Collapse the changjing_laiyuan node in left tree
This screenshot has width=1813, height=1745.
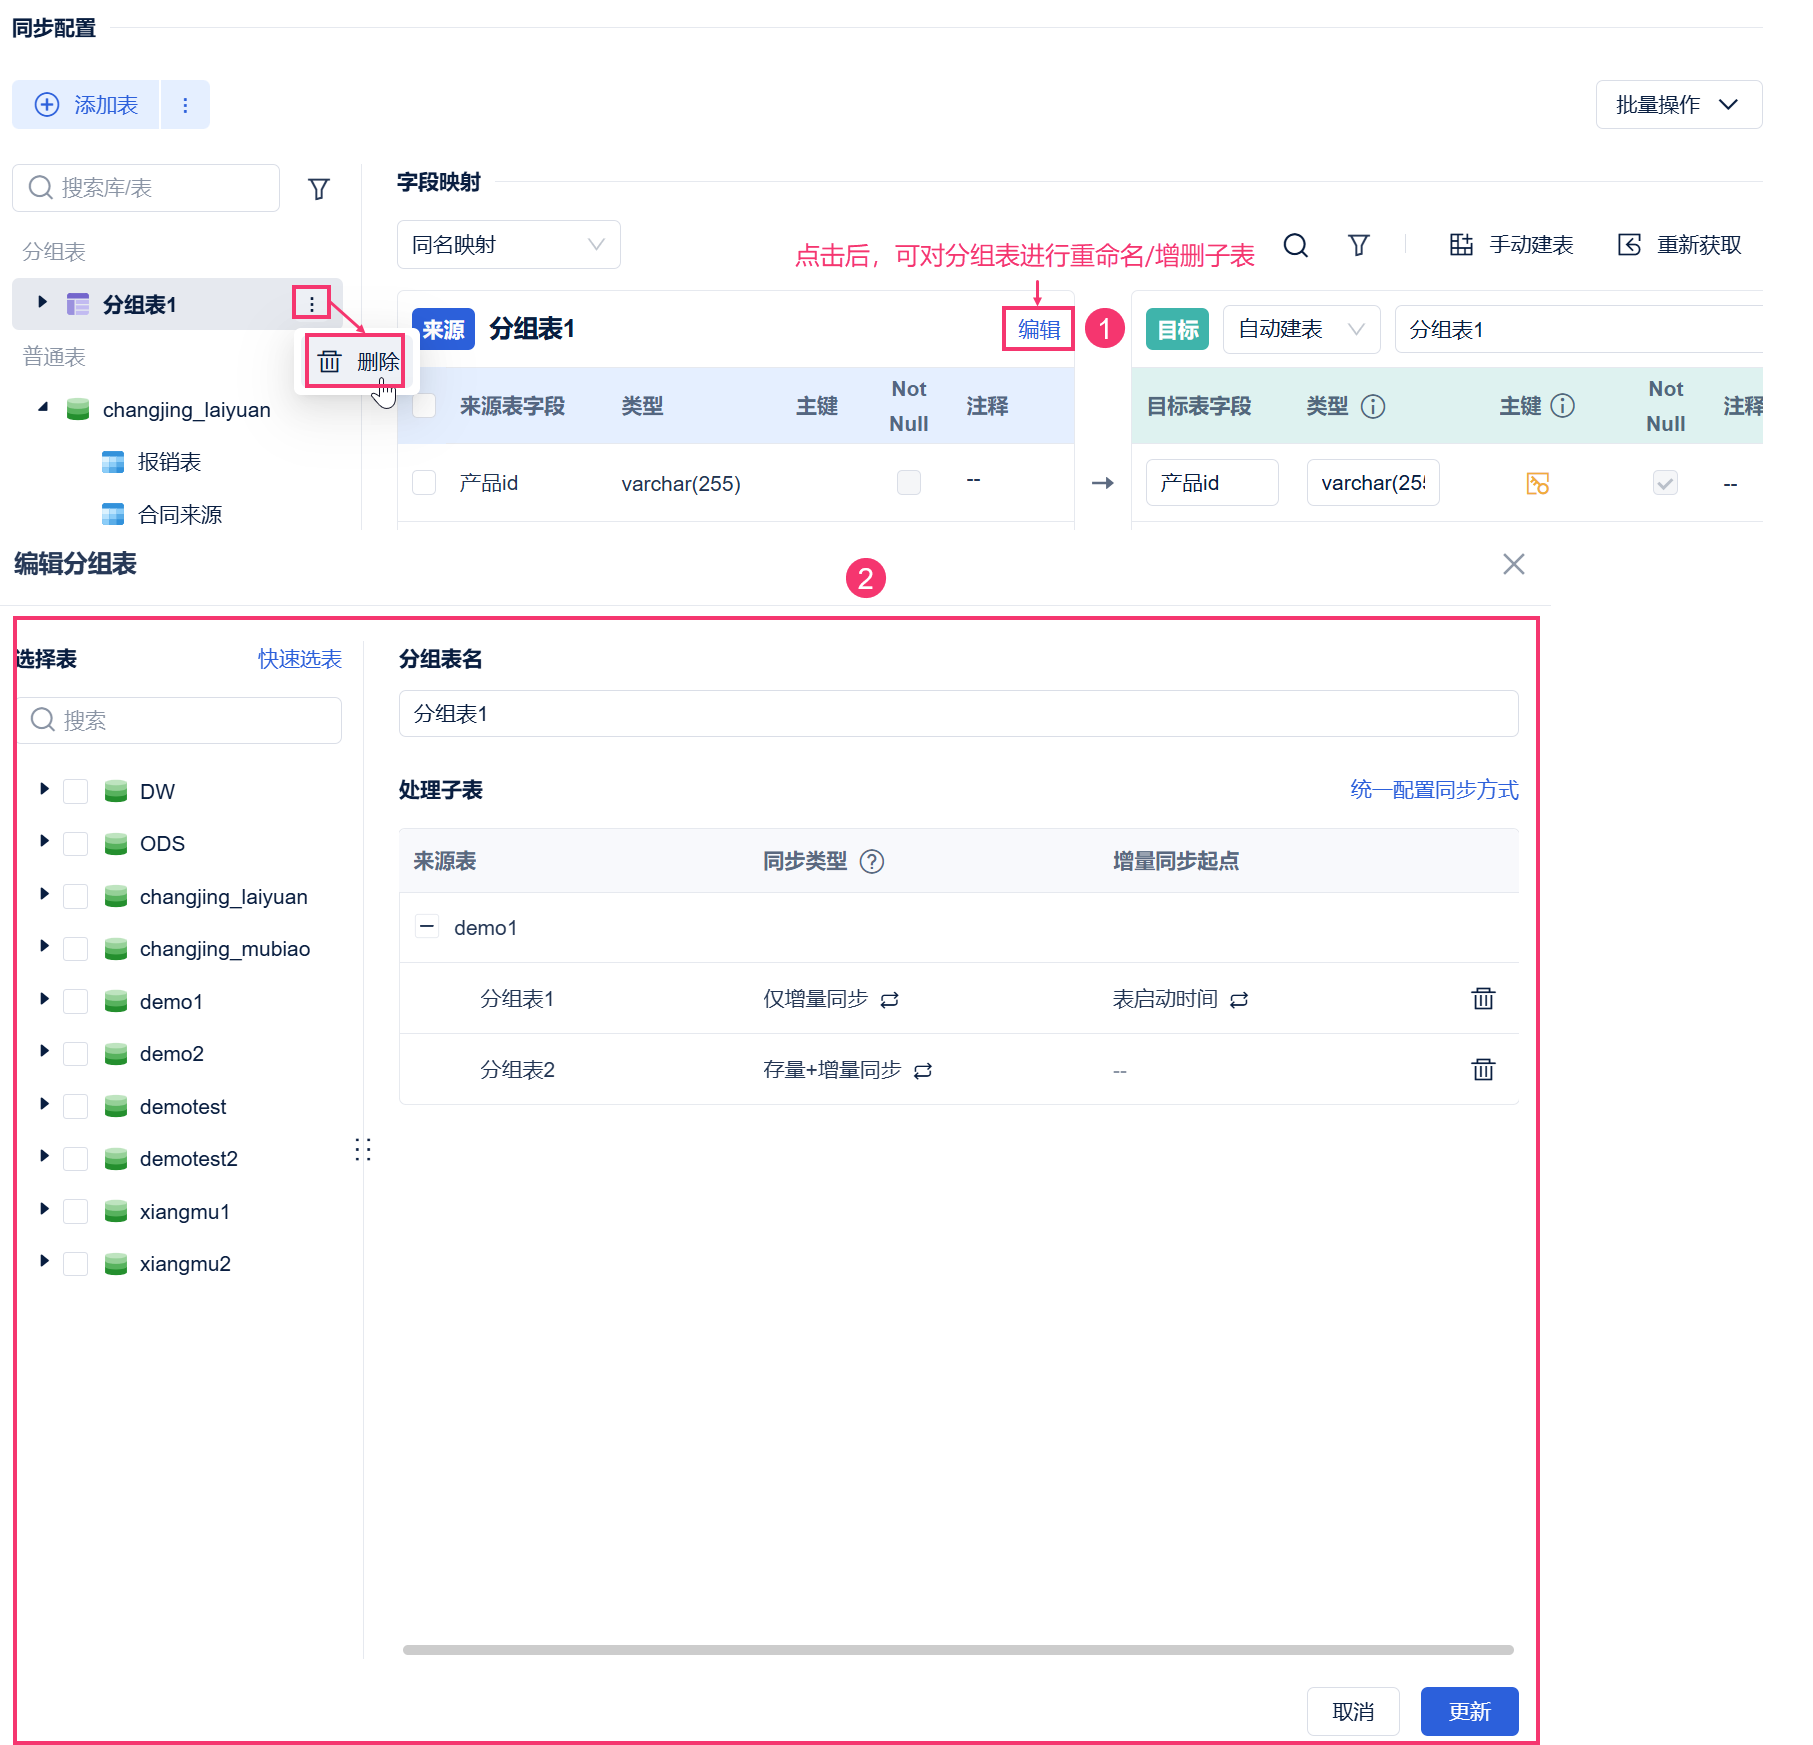click(42, 408)
